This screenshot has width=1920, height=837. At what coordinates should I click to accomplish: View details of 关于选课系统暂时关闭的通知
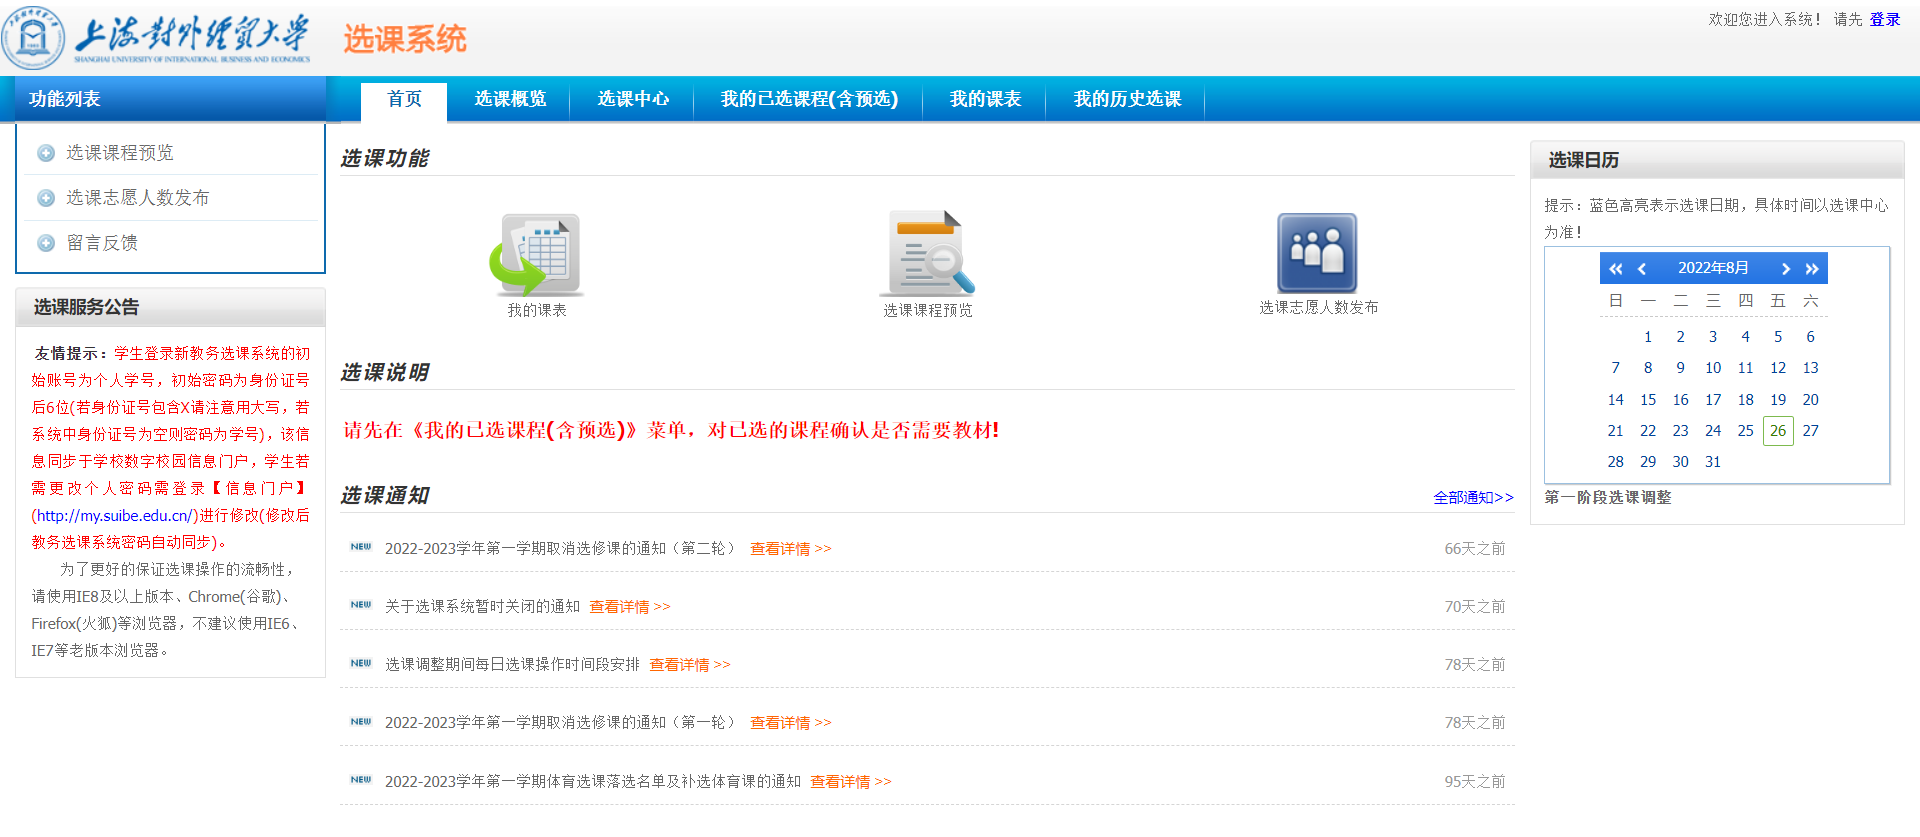point(629,607)
